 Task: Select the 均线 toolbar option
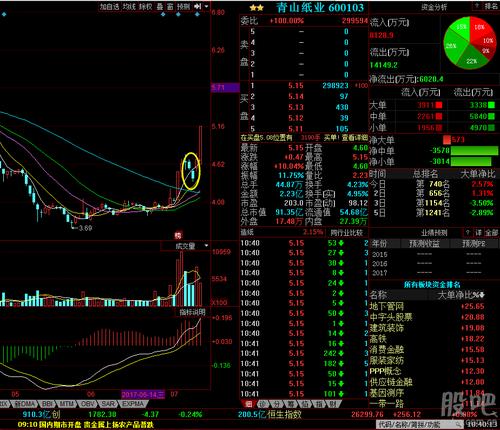coord(129,7)
